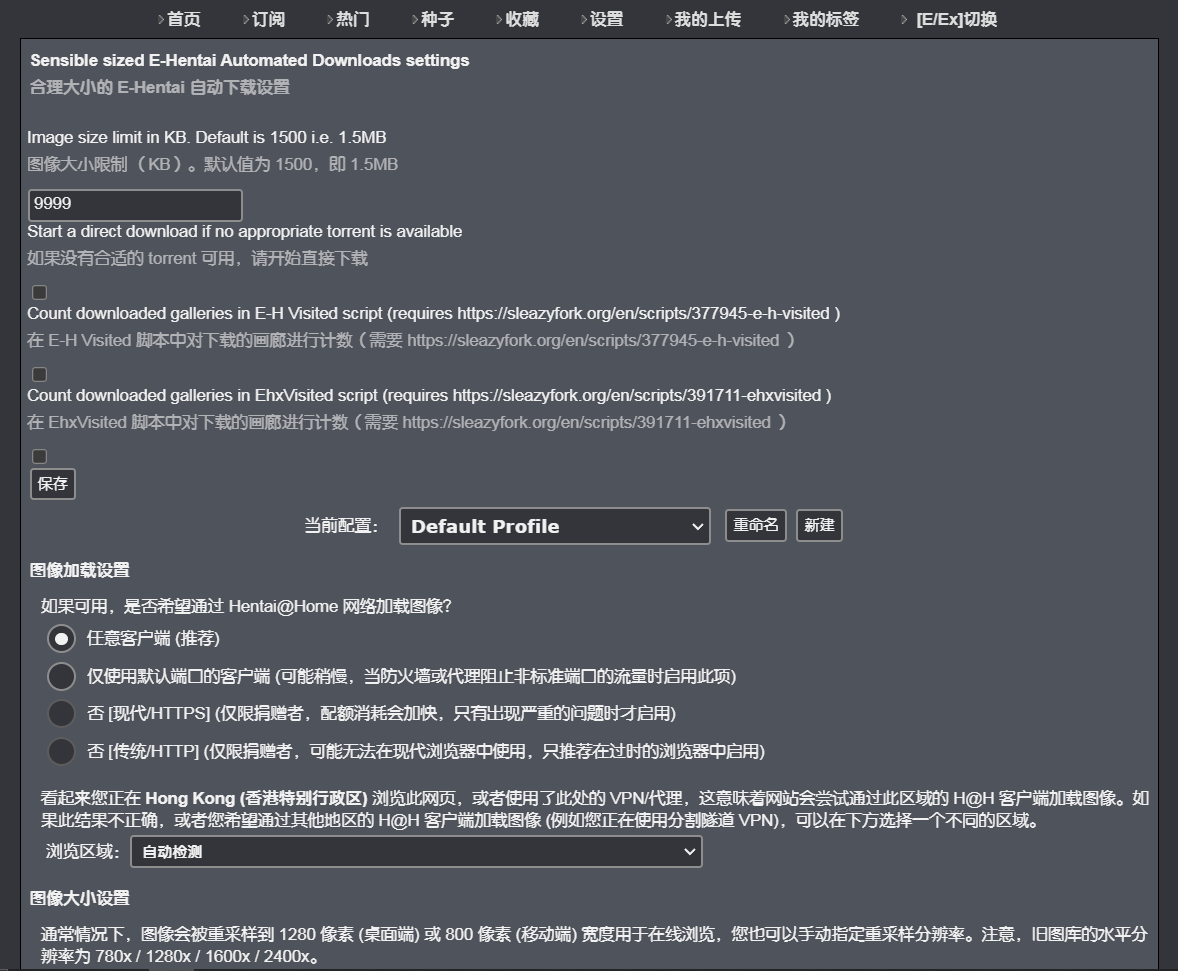The image size is (1178, 971).
Task: Toggle the checkbox above the 保存 button
Action: pos(39,456)
